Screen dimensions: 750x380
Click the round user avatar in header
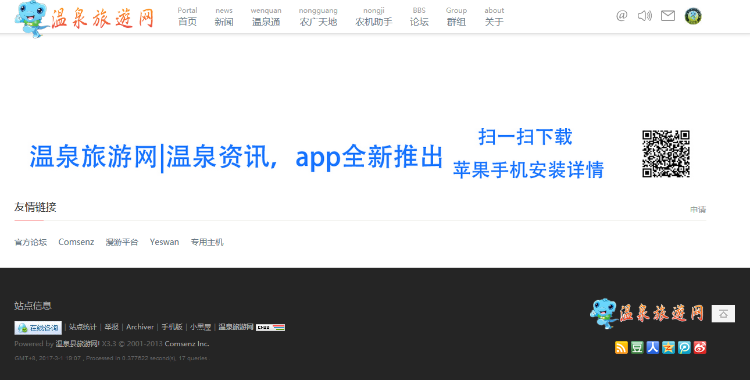tap(693, 16)
